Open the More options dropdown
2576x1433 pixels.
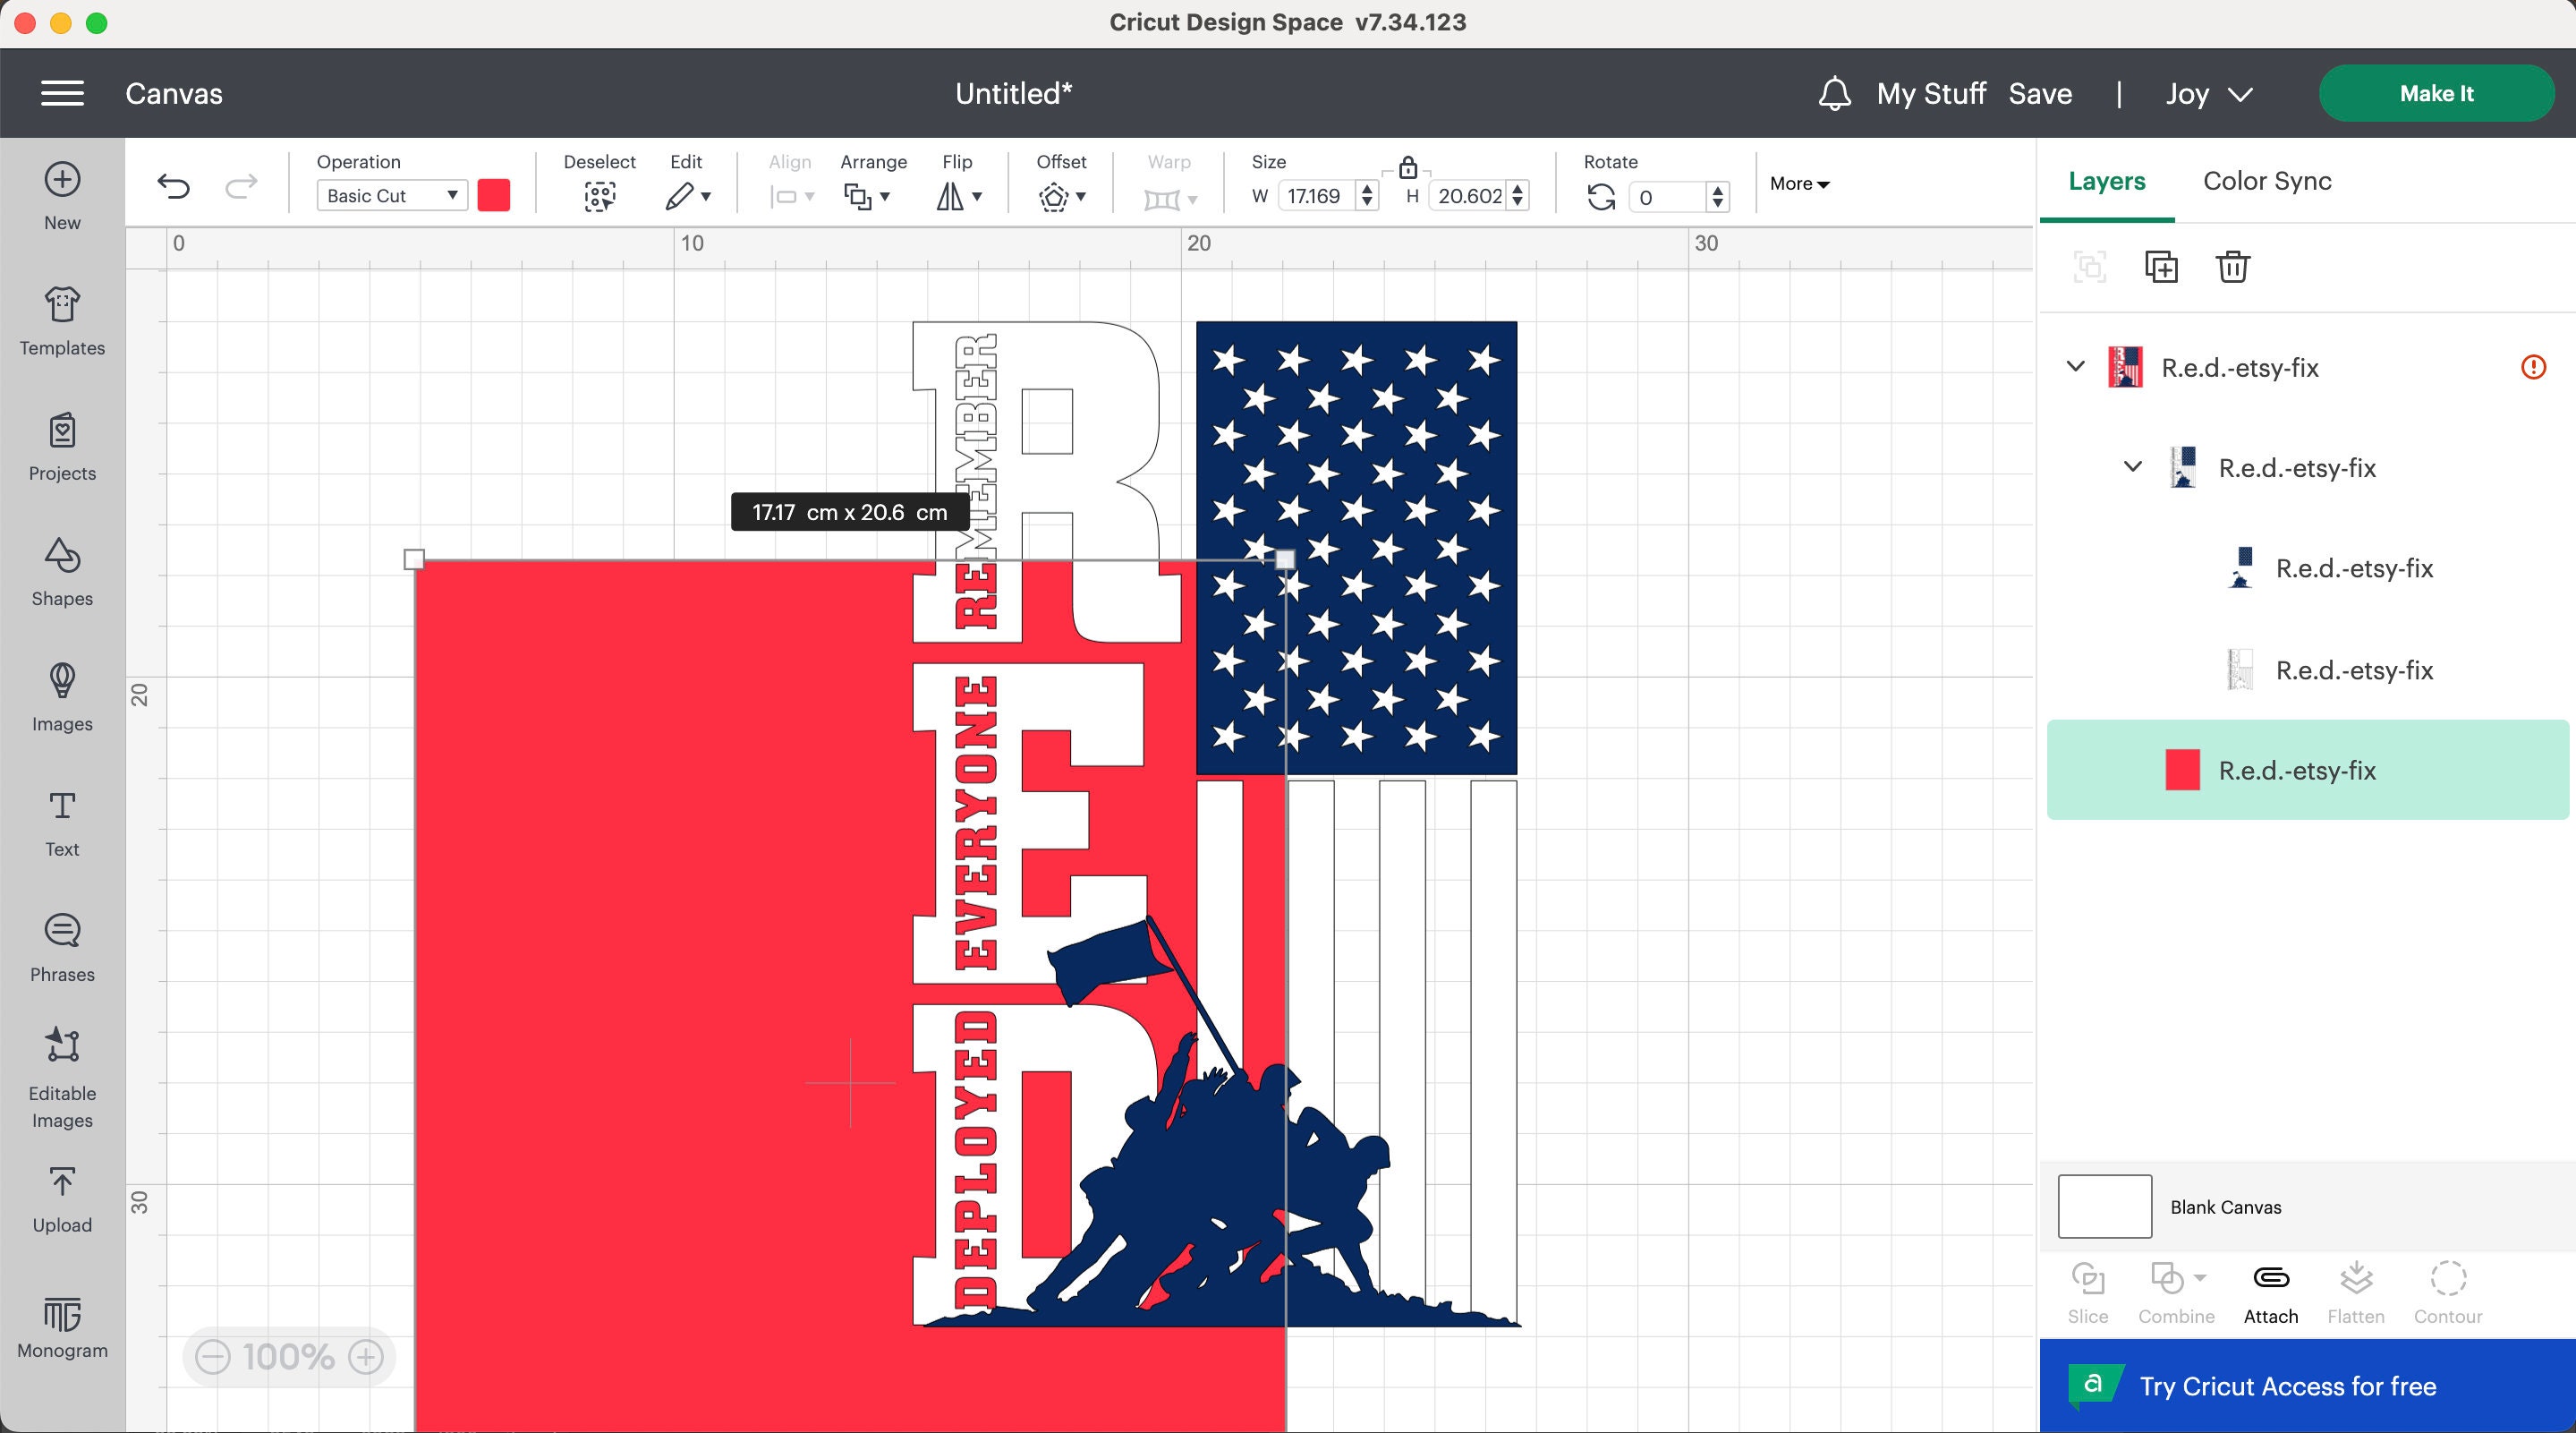(x=1797, y=184)
